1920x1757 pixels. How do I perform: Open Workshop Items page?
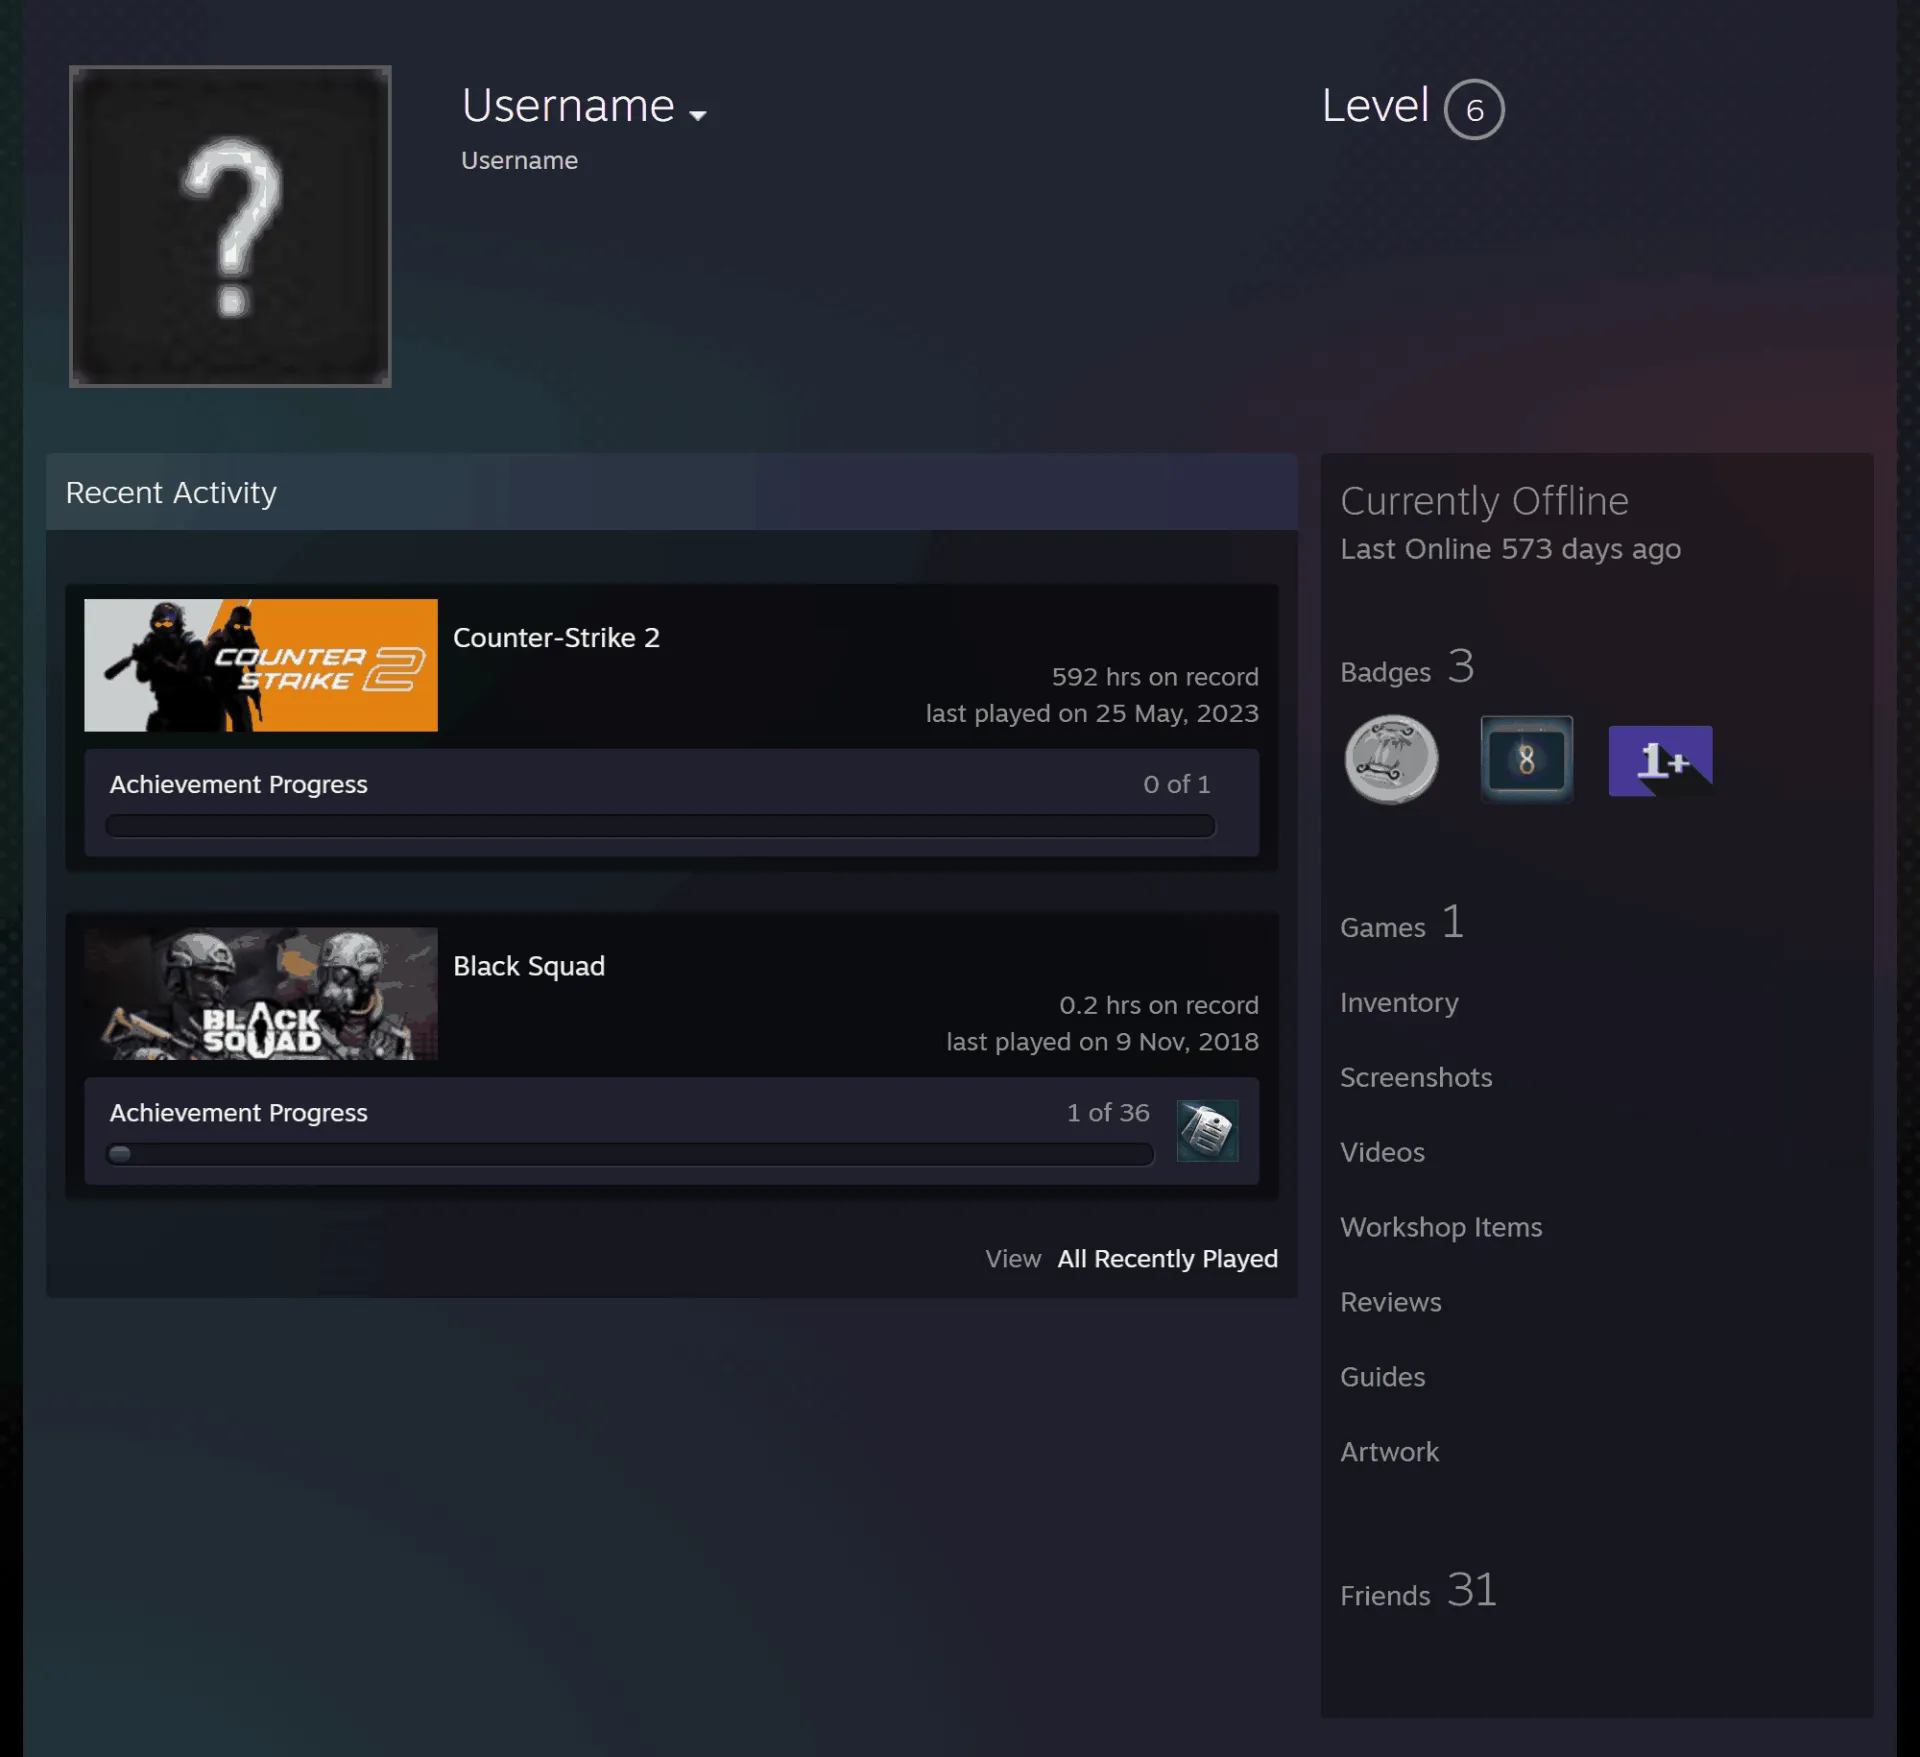coord(1441,1228)
